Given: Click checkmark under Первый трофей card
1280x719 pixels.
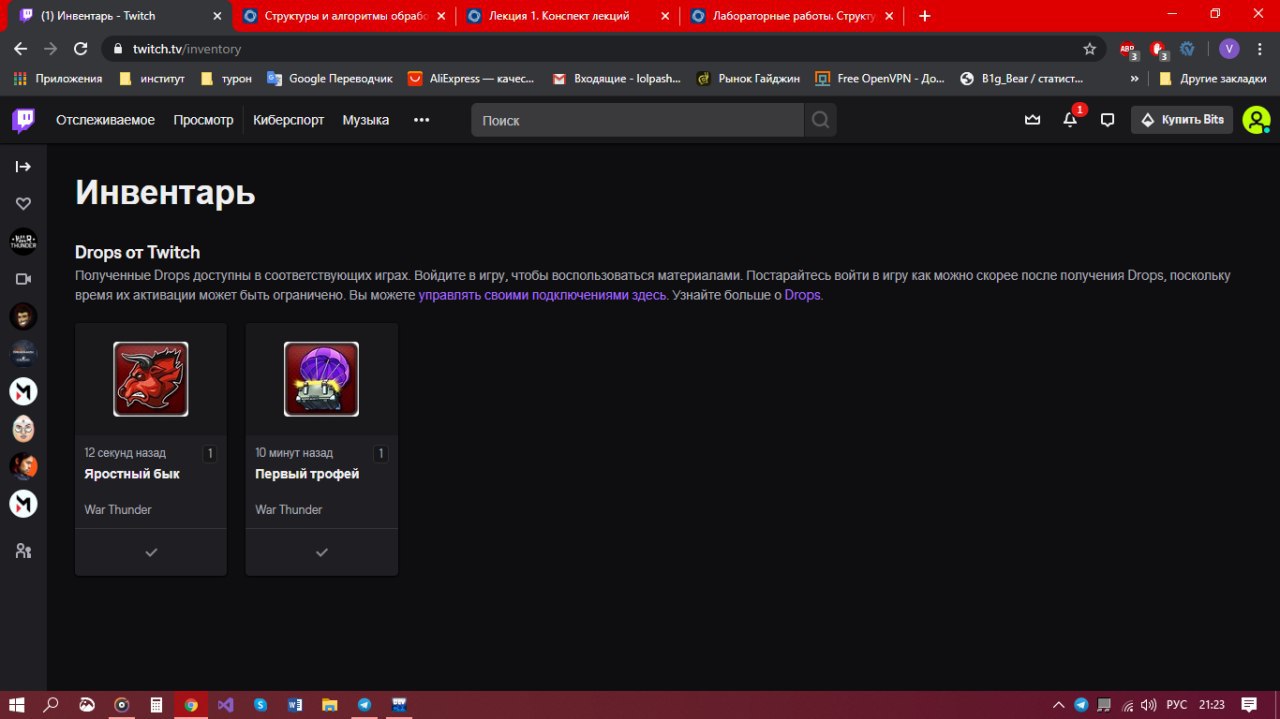Looking at the screenshot, I should point(322,552).
